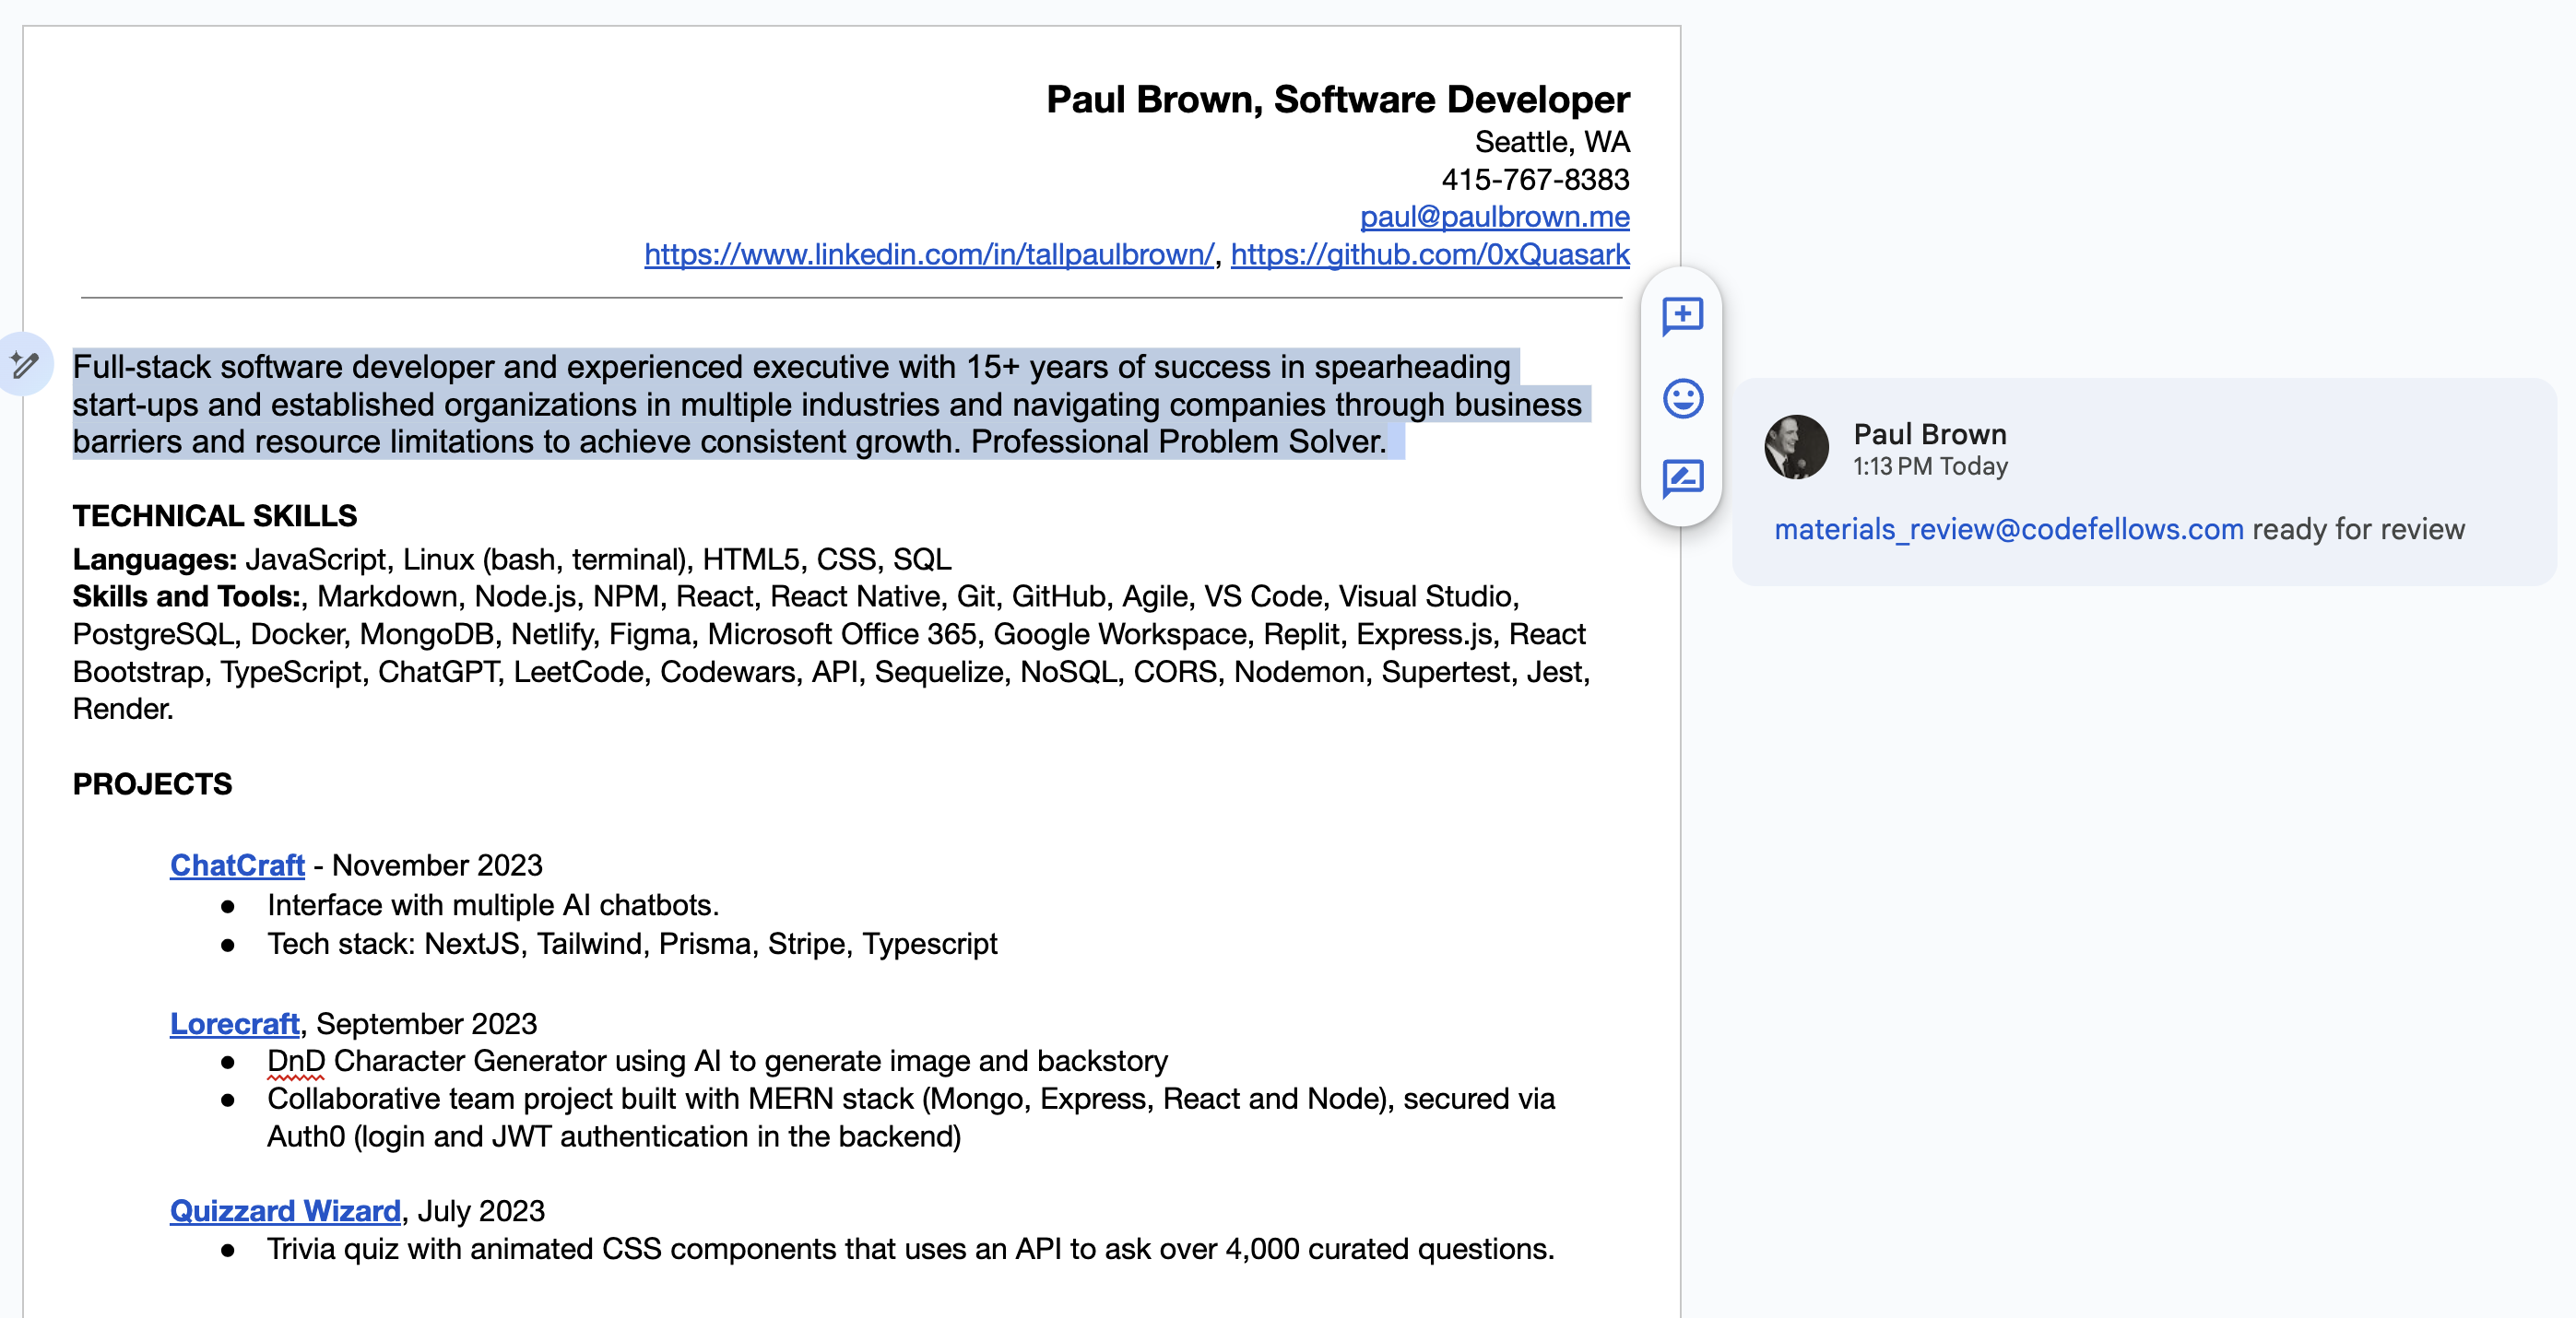Click the emoji reaction icon

(1682, 398)
